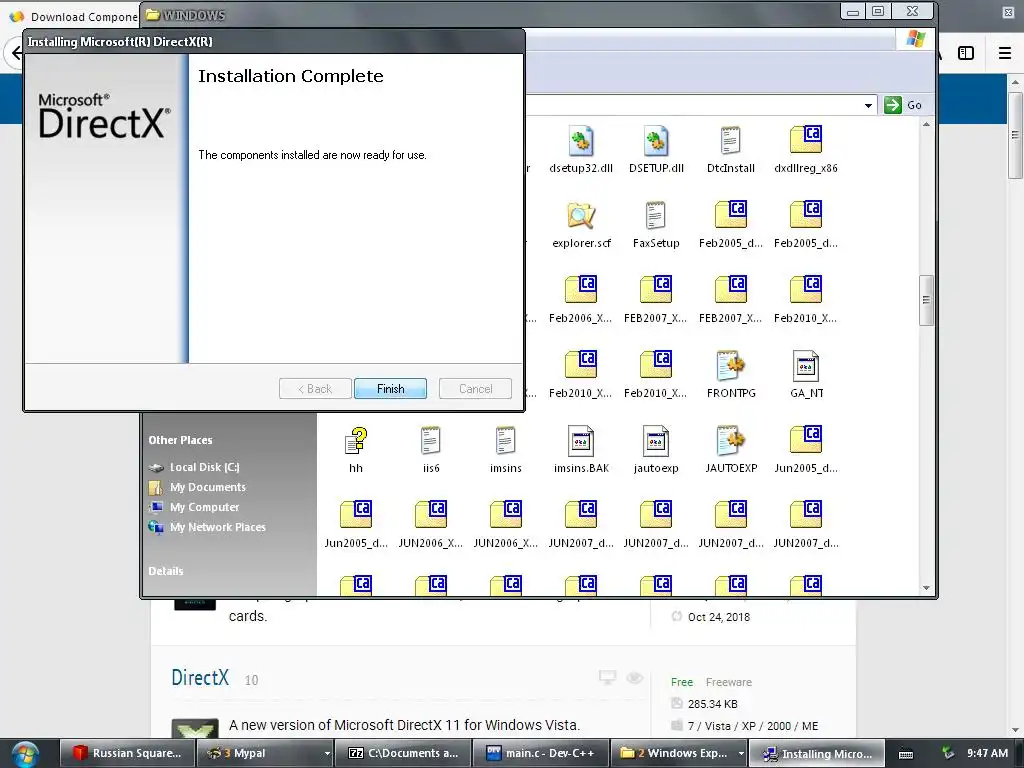Switch to Russian Square taskbar item

pyautogui.click(x=128, y=753)
